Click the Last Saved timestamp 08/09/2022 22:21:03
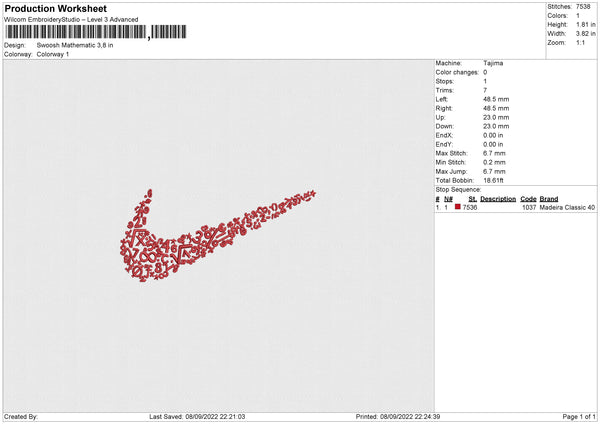This screenshot has height=424, width=600. pyautogui.click(x=215, y=417)
